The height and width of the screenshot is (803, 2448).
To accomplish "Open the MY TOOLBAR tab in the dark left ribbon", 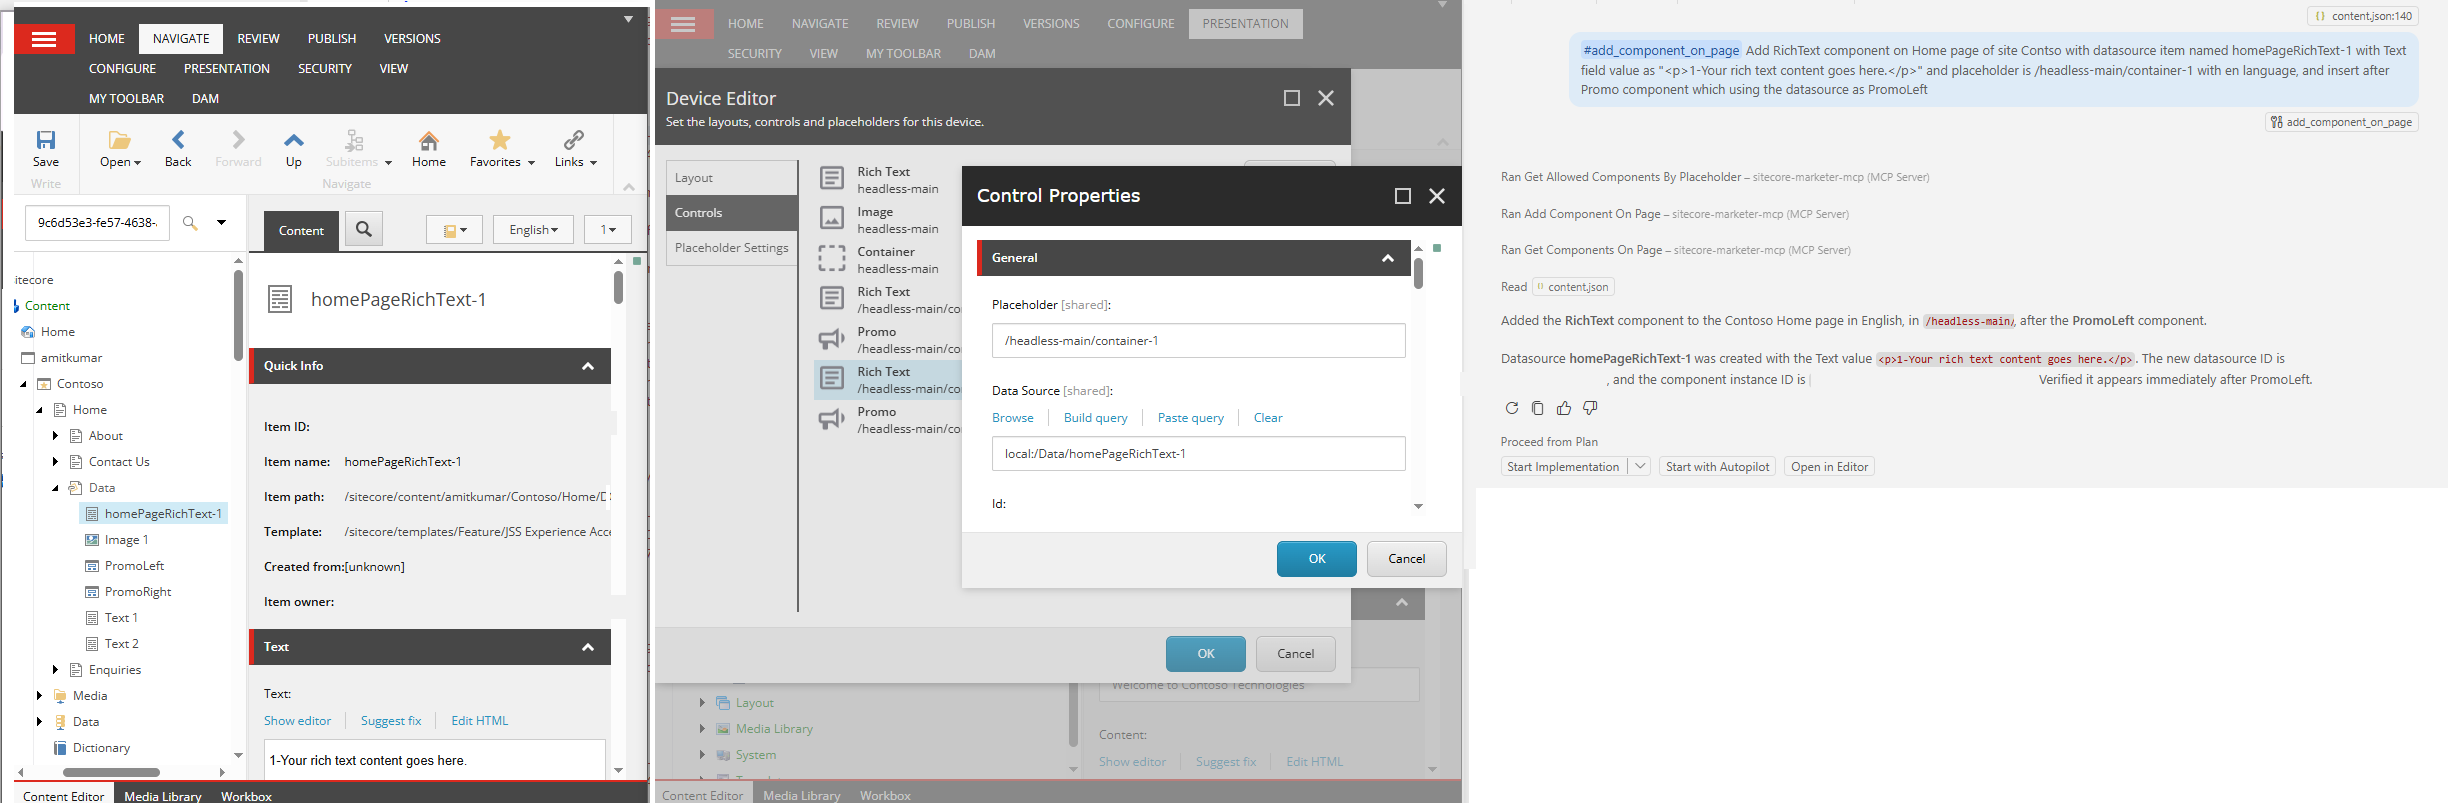I will pos(127,99).
